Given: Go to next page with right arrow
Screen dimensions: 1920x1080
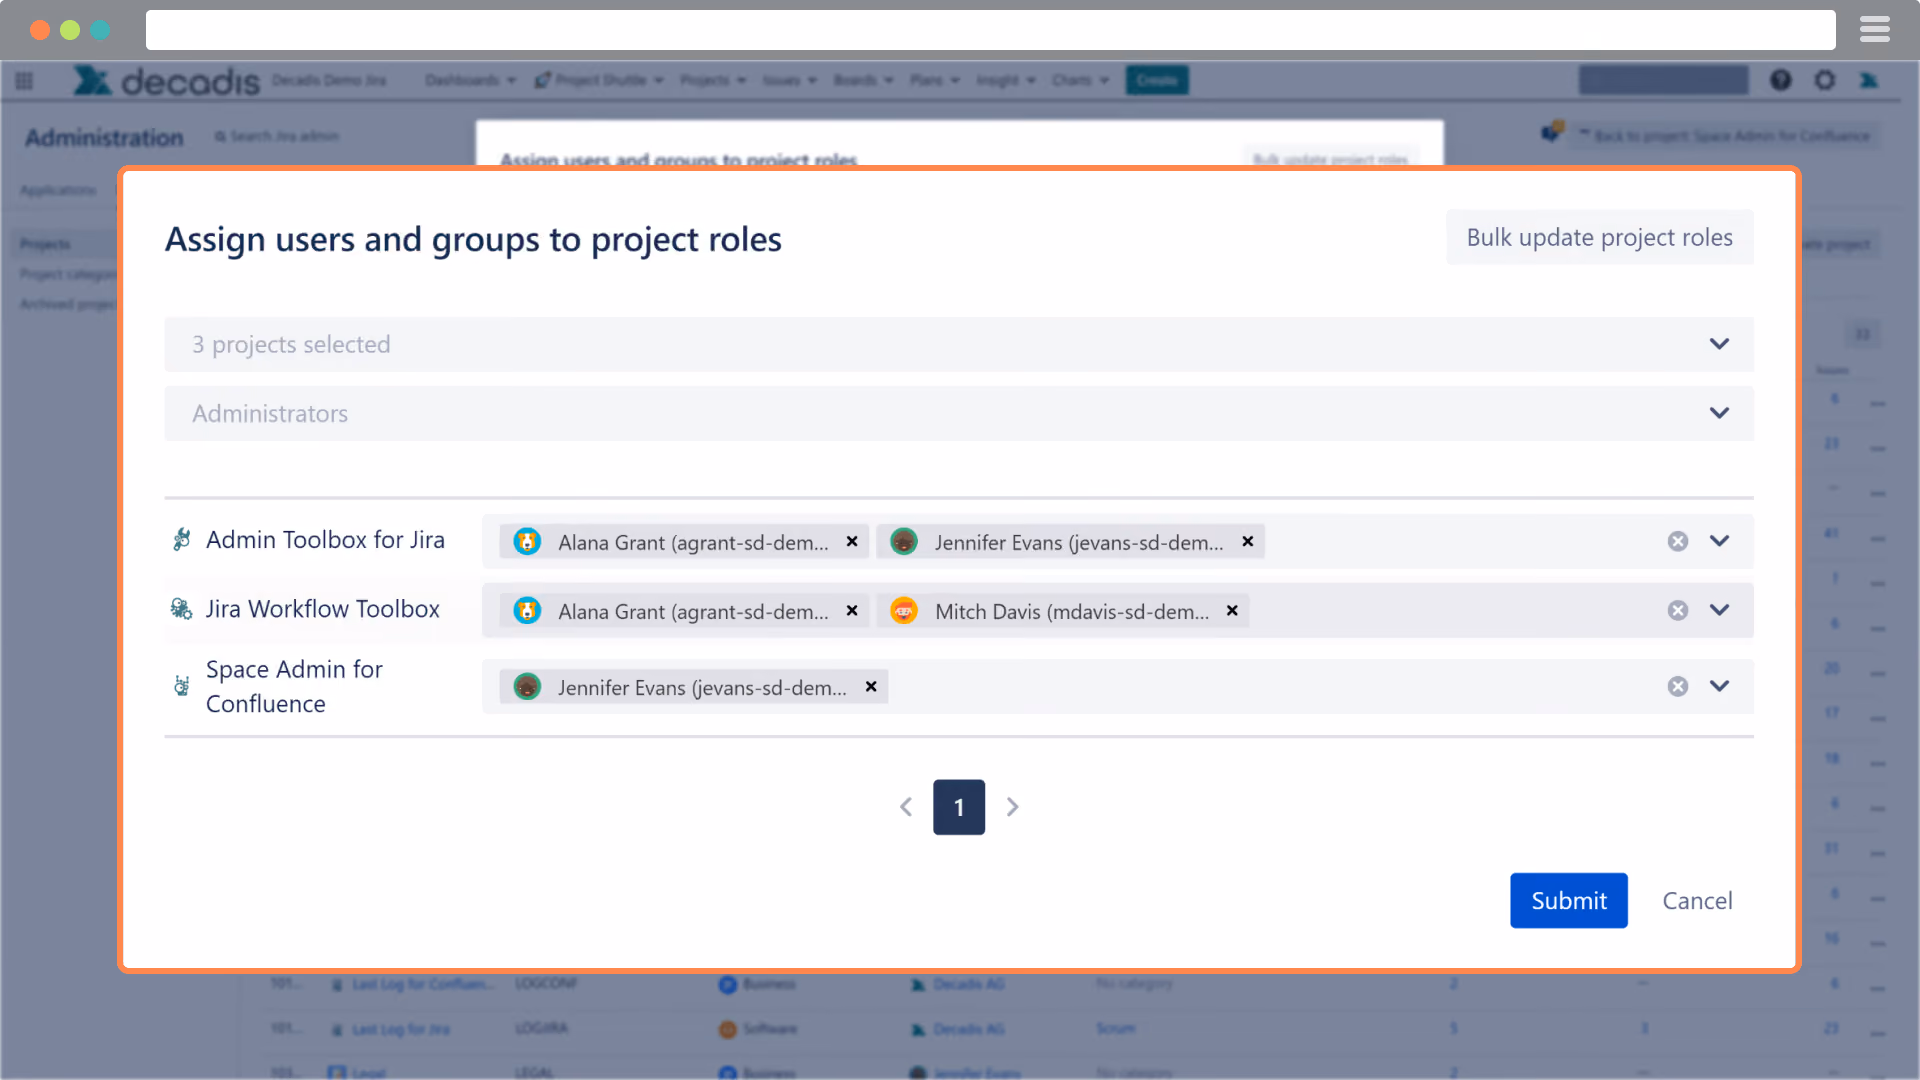Looking at the screenshot, I should [x=1012, y=807].
